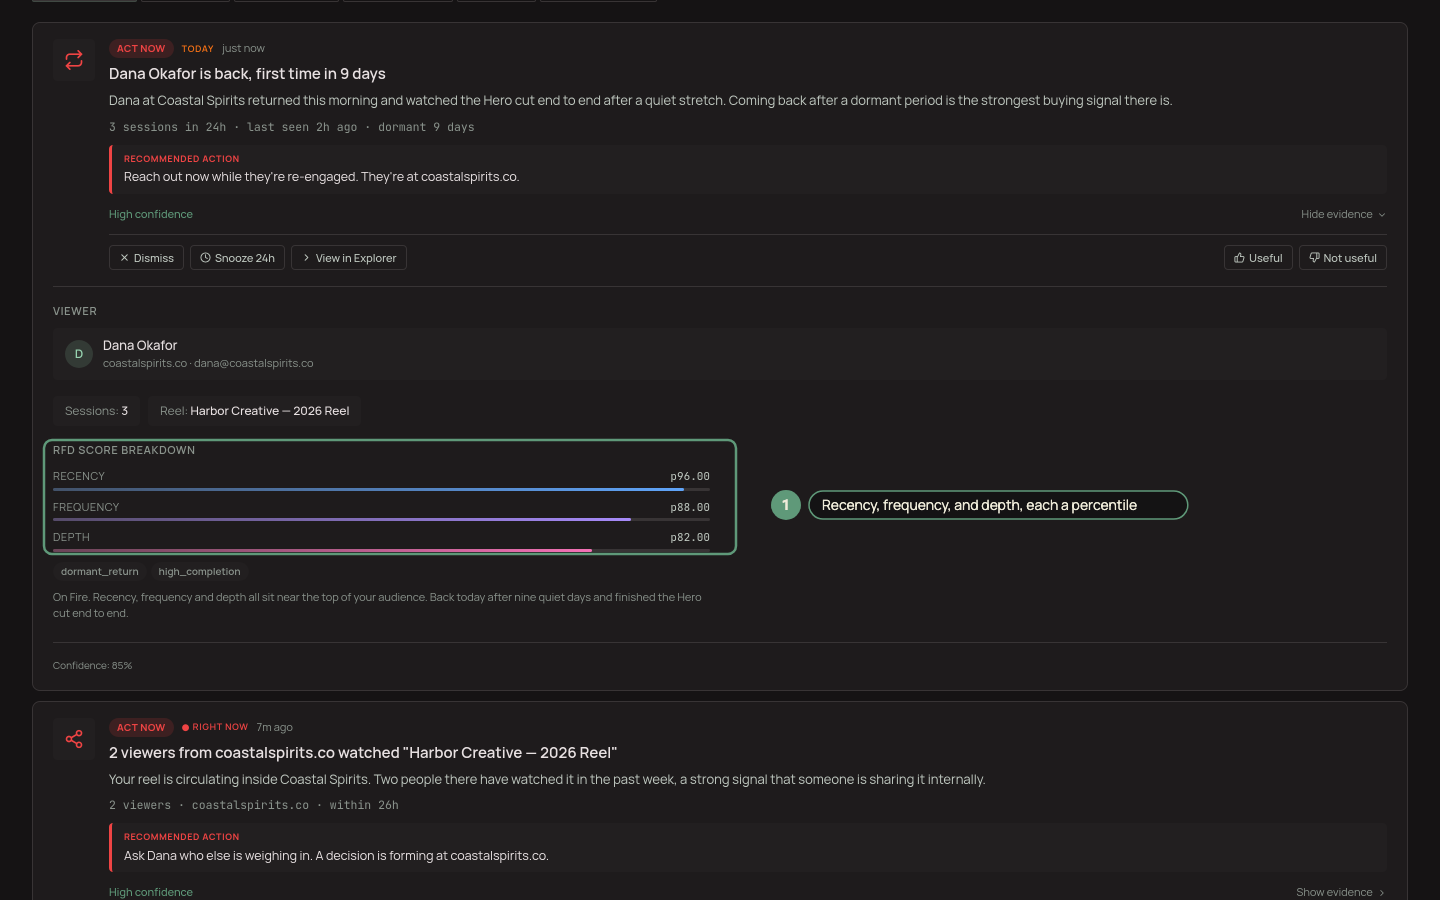
Task: Click the Sessions: 3 chip
Action: [96, 411]
